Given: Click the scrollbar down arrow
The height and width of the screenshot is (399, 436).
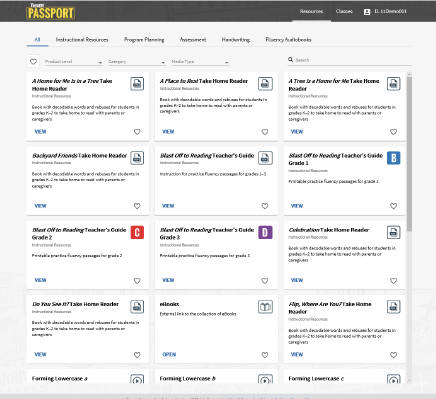Looking at the screenshot, I should click(x=409, y=380).
